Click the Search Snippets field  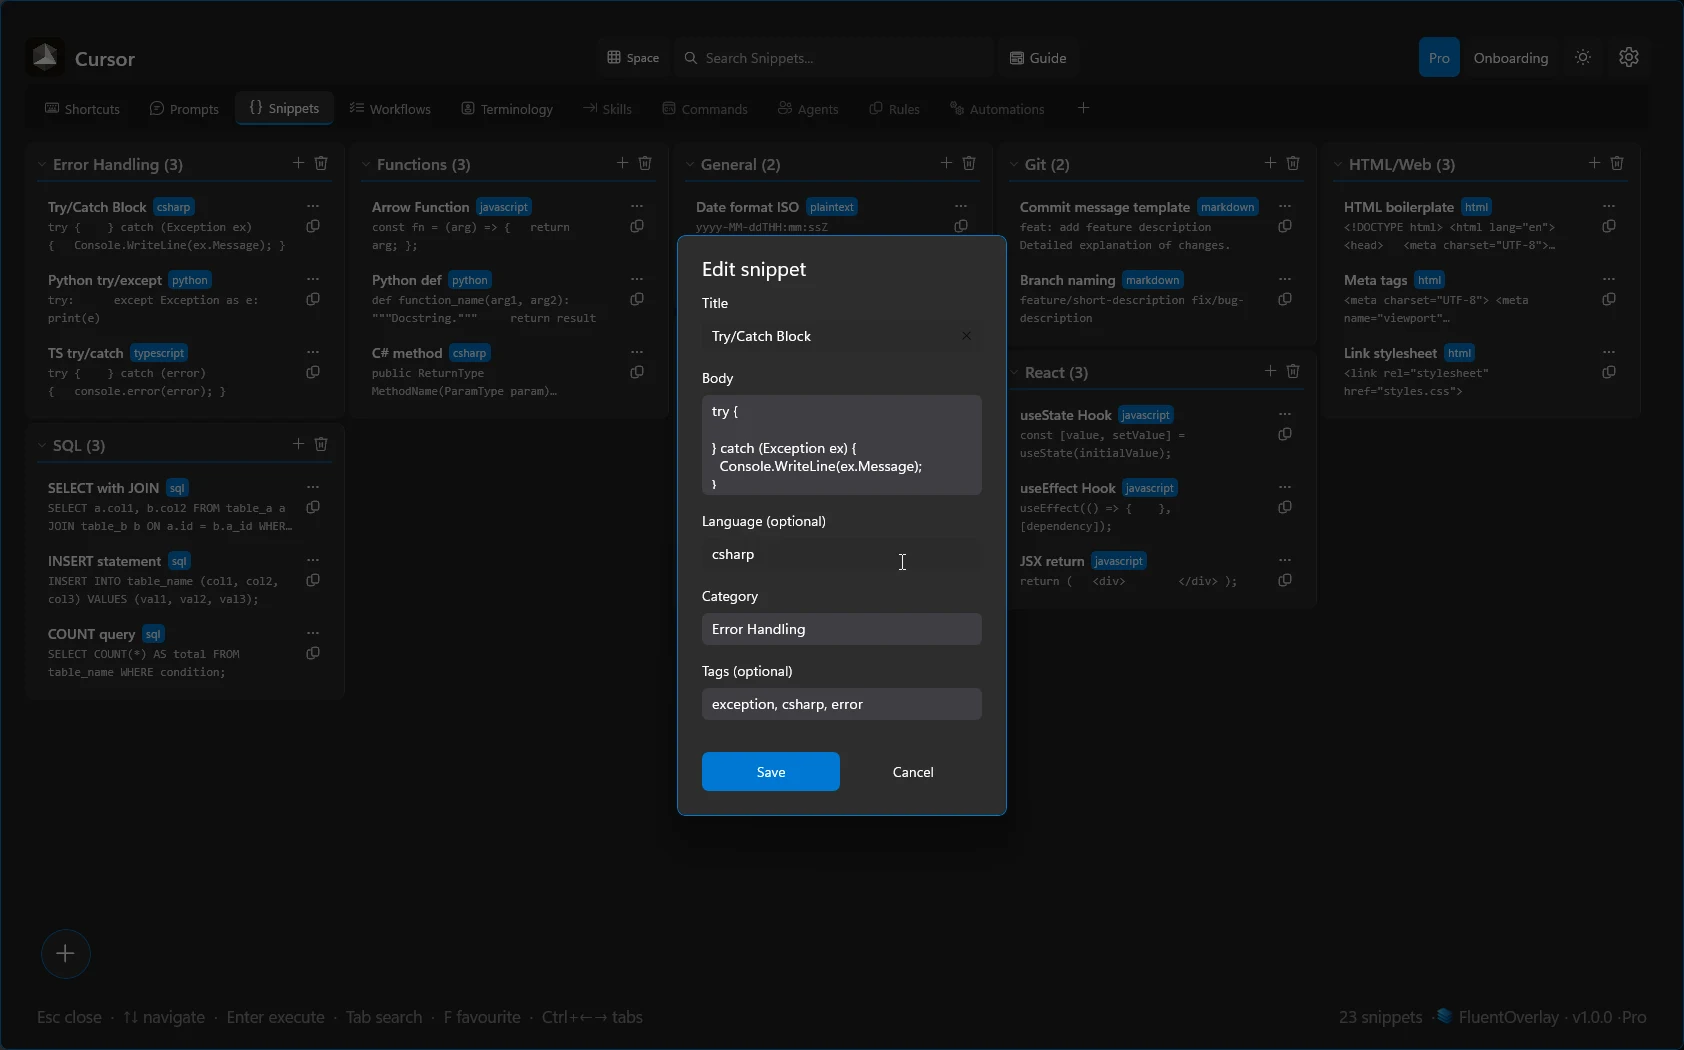(x=835, y=57)
